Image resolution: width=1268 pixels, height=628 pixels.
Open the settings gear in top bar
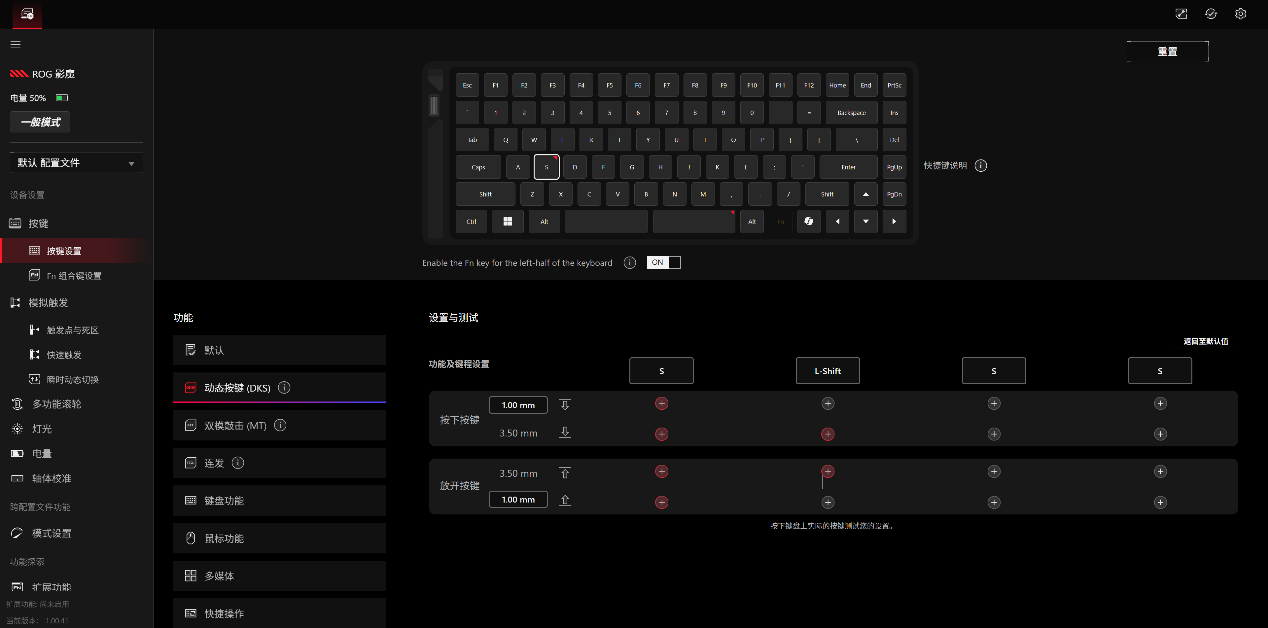tap(1240, 14)
